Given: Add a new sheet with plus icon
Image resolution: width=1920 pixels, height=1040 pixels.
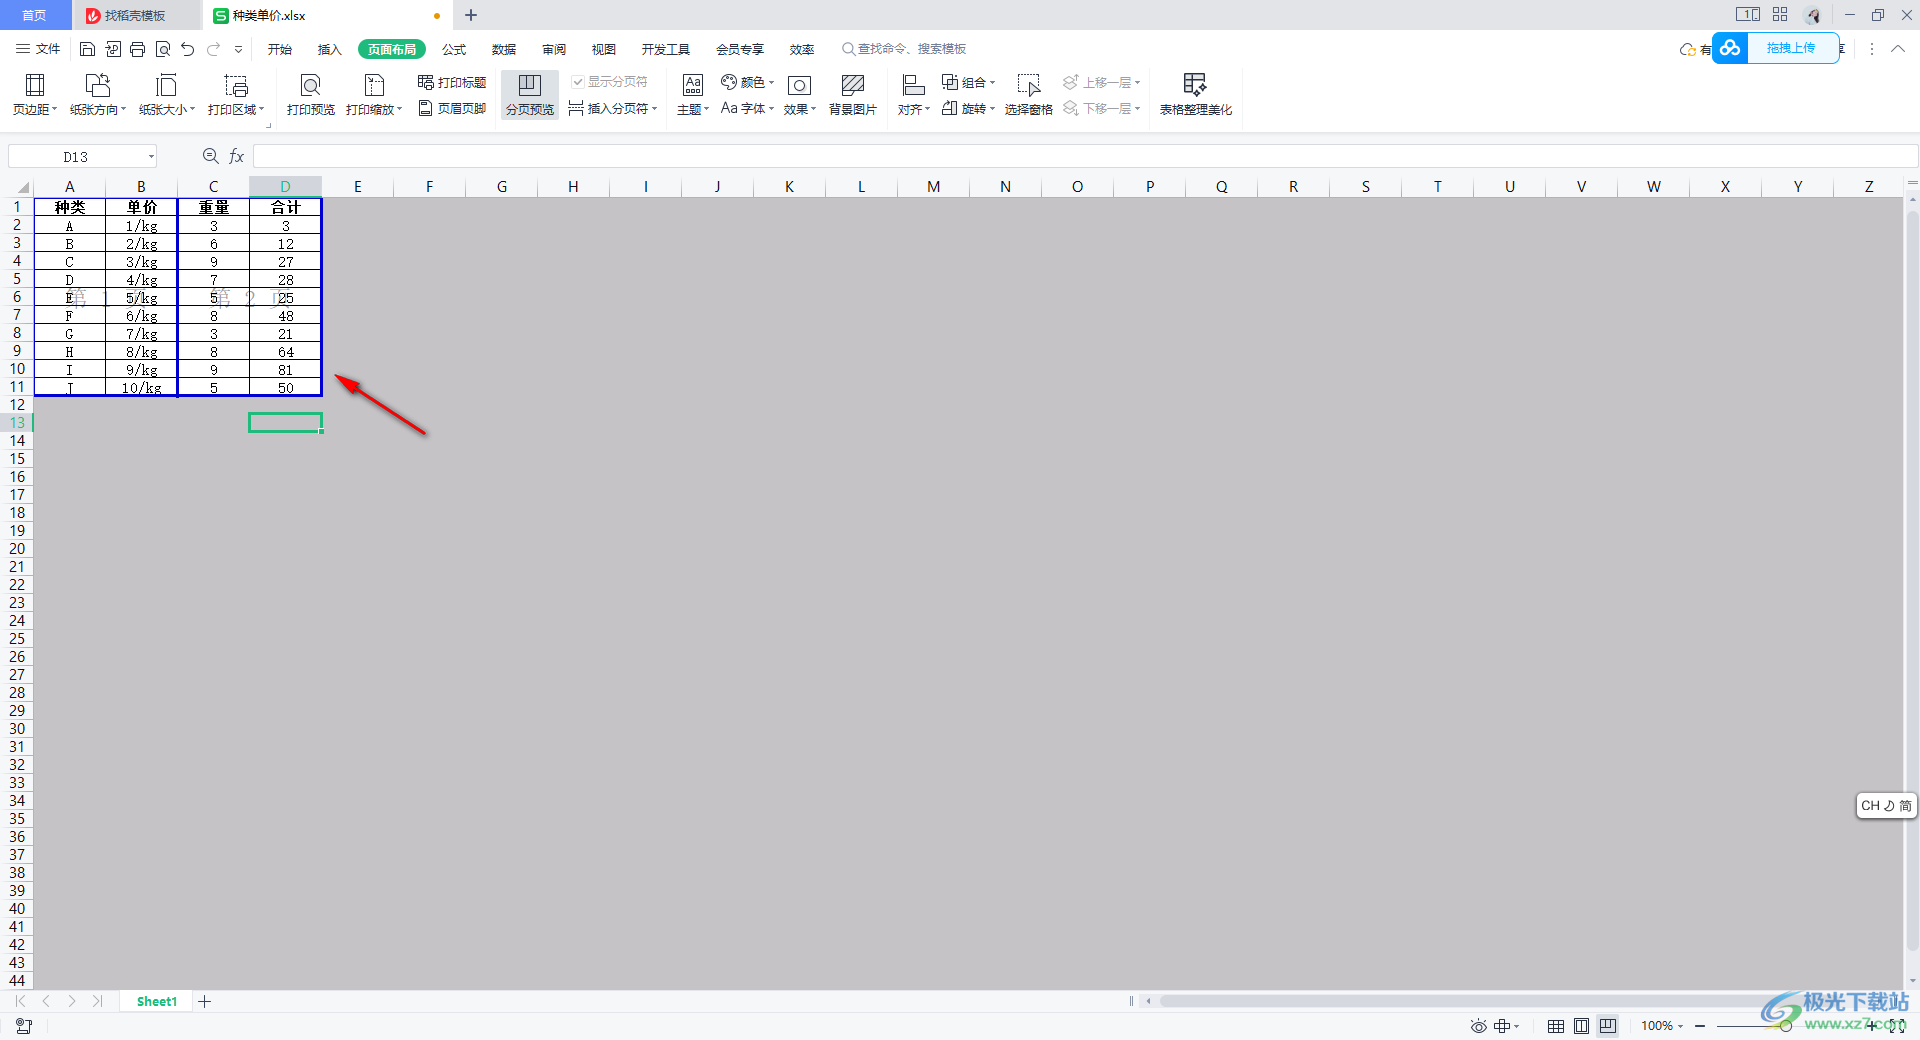Looking at the screenshot, I should coord(205,1001).
